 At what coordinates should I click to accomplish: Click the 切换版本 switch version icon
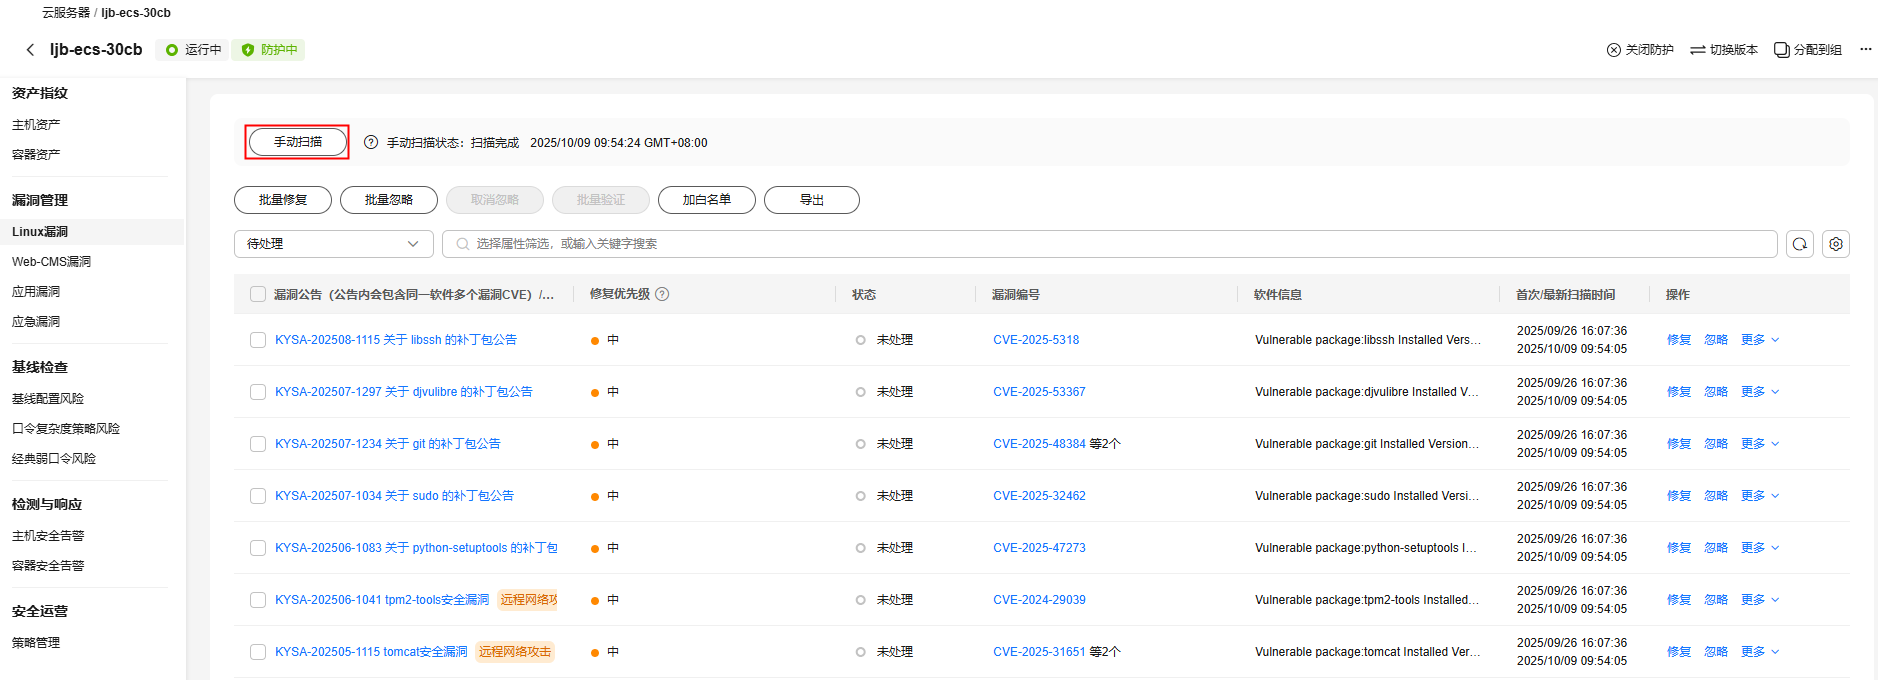click(x=1697, y=50)
